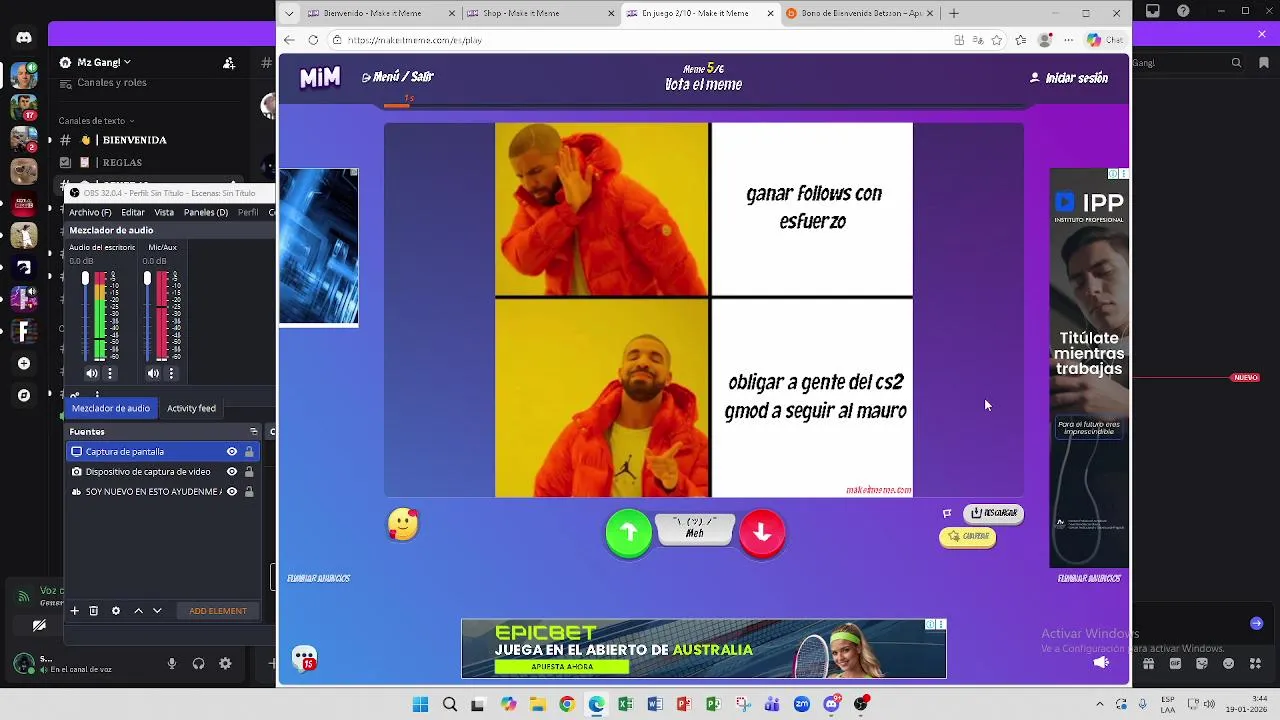Open source properties gear icon
Image resolution: width=1280 pixels, height=720 pixels.
(x=116, y=611)
